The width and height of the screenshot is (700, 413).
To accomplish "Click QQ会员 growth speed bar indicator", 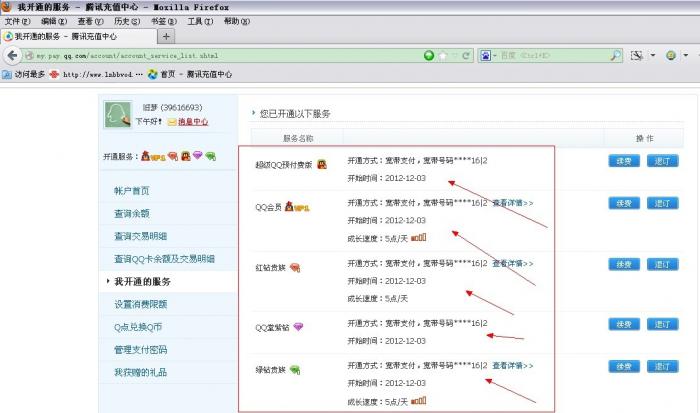I will point(418,238).
